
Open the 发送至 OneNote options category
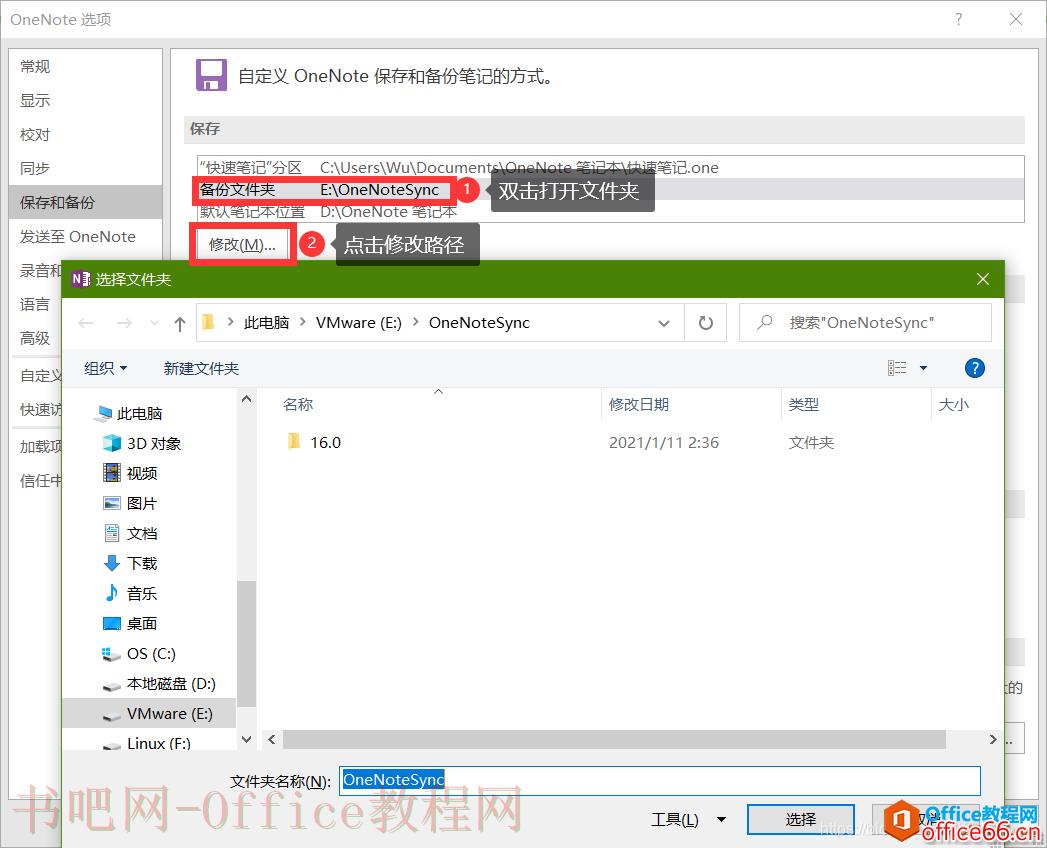pos(85,236)
